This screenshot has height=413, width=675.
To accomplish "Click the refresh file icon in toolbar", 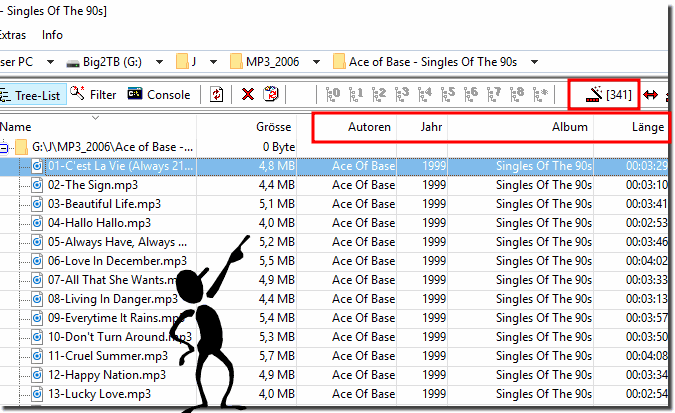I will point(217,94).
